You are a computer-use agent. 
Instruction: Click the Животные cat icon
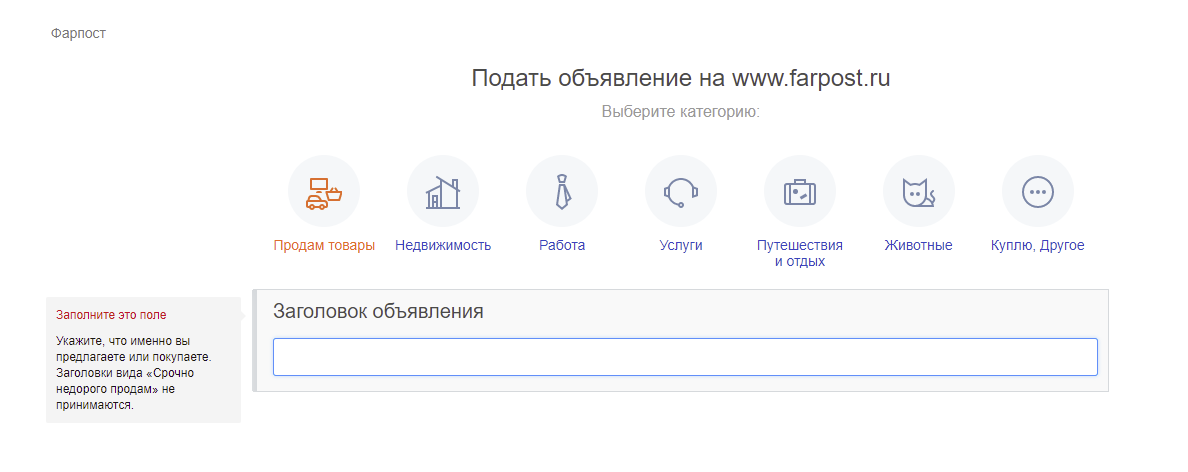(x=919, y=191)
